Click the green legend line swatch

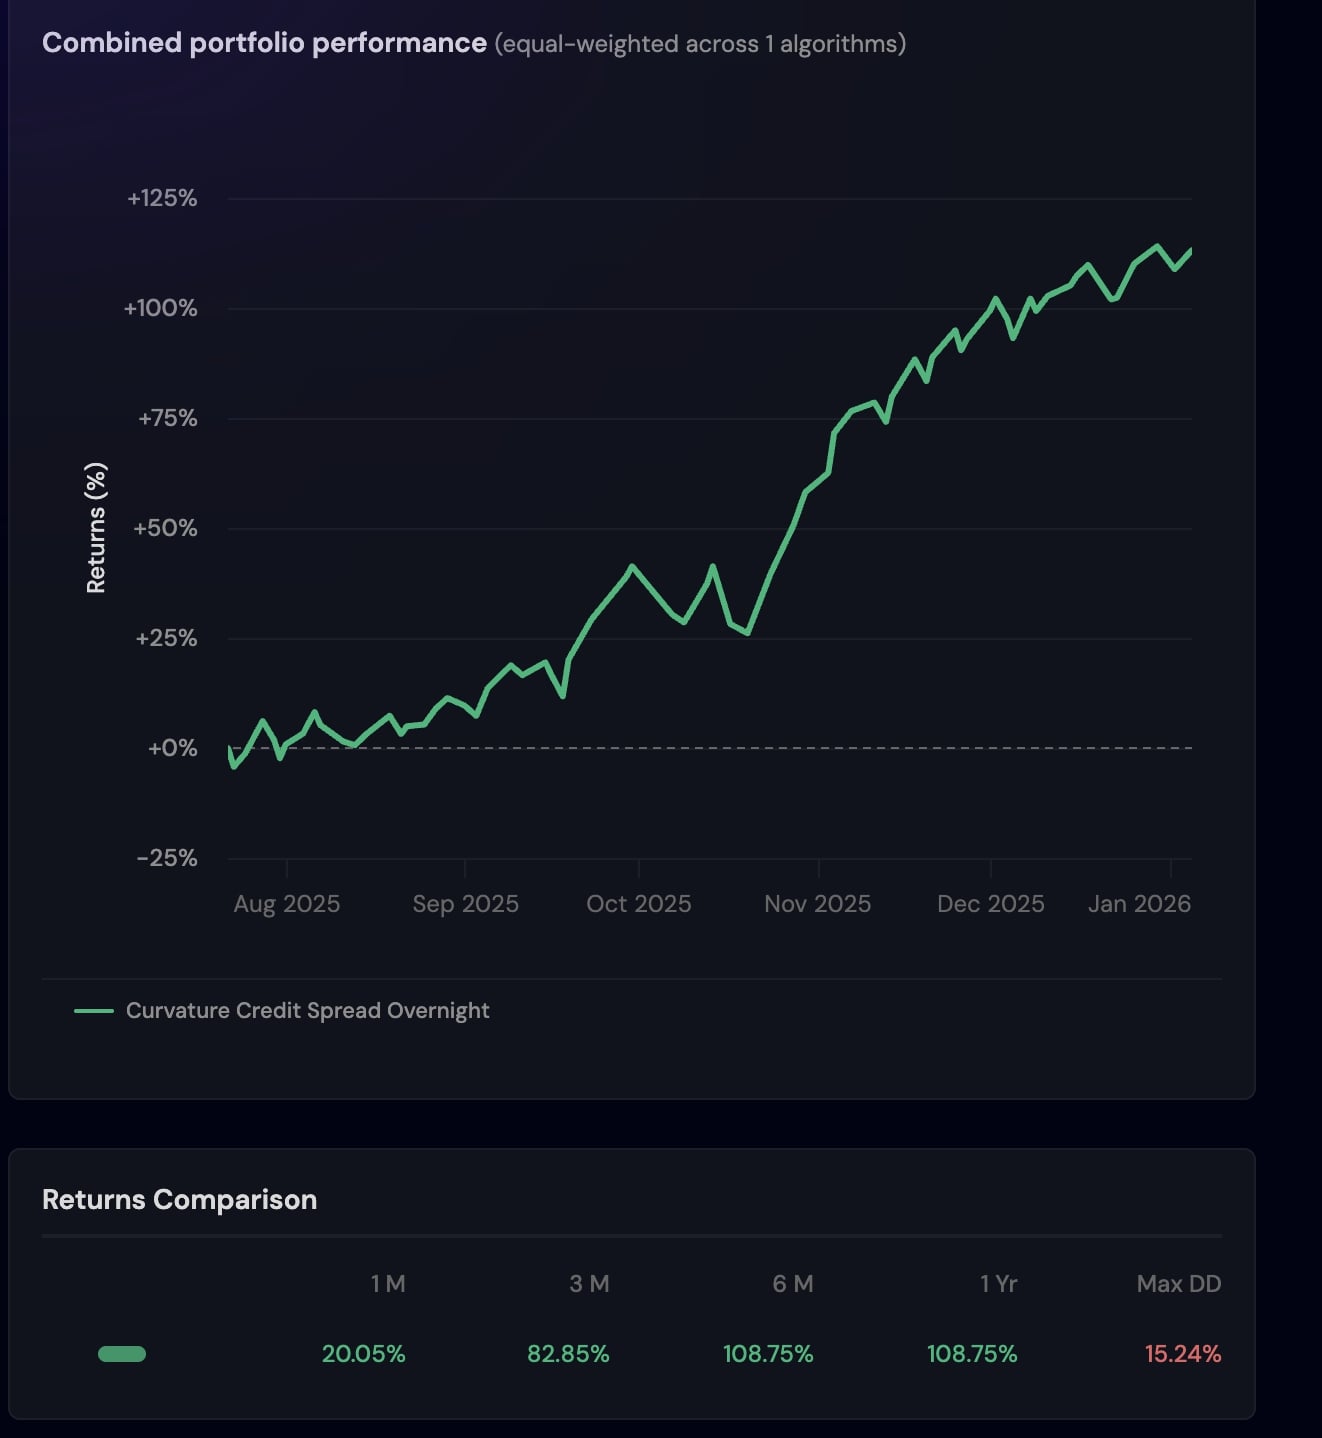tap(94, 1011)
